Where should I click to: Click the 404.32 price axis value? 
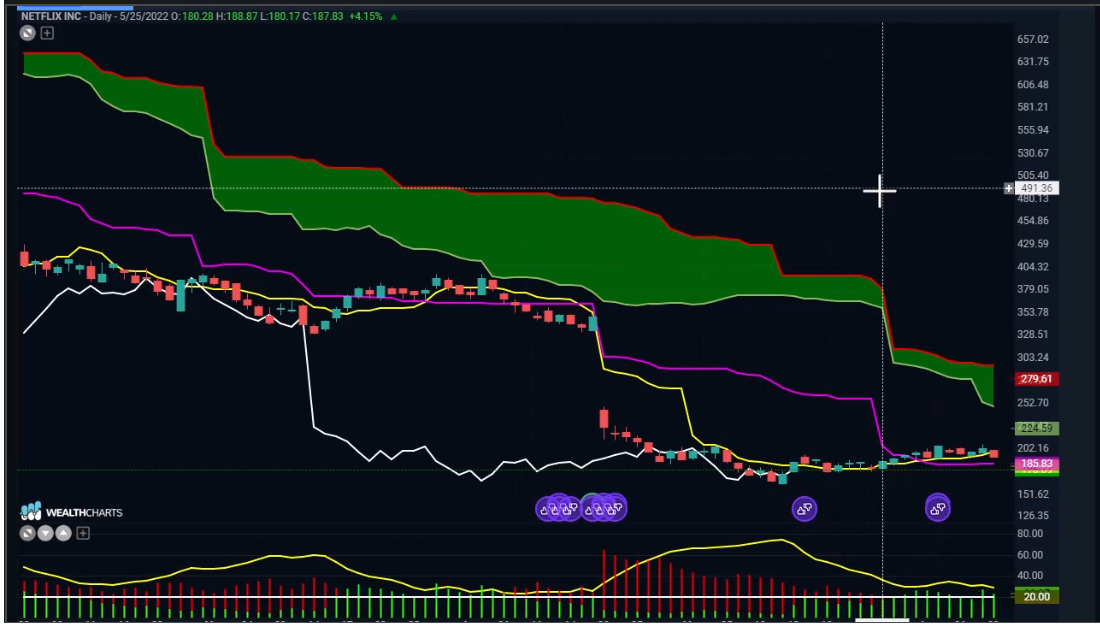1033,267
